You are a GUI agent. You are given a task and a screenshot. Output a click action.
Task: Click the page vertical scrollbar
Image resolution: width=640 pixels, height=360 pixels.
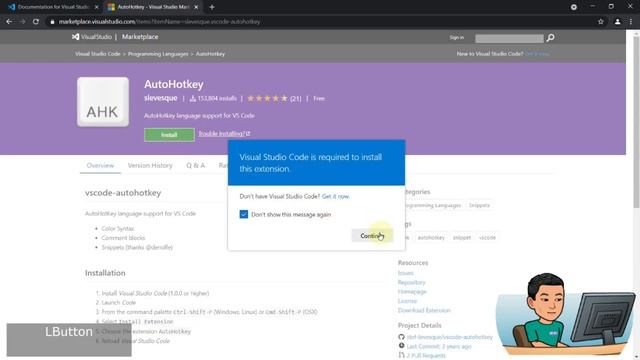pos(636,122)
